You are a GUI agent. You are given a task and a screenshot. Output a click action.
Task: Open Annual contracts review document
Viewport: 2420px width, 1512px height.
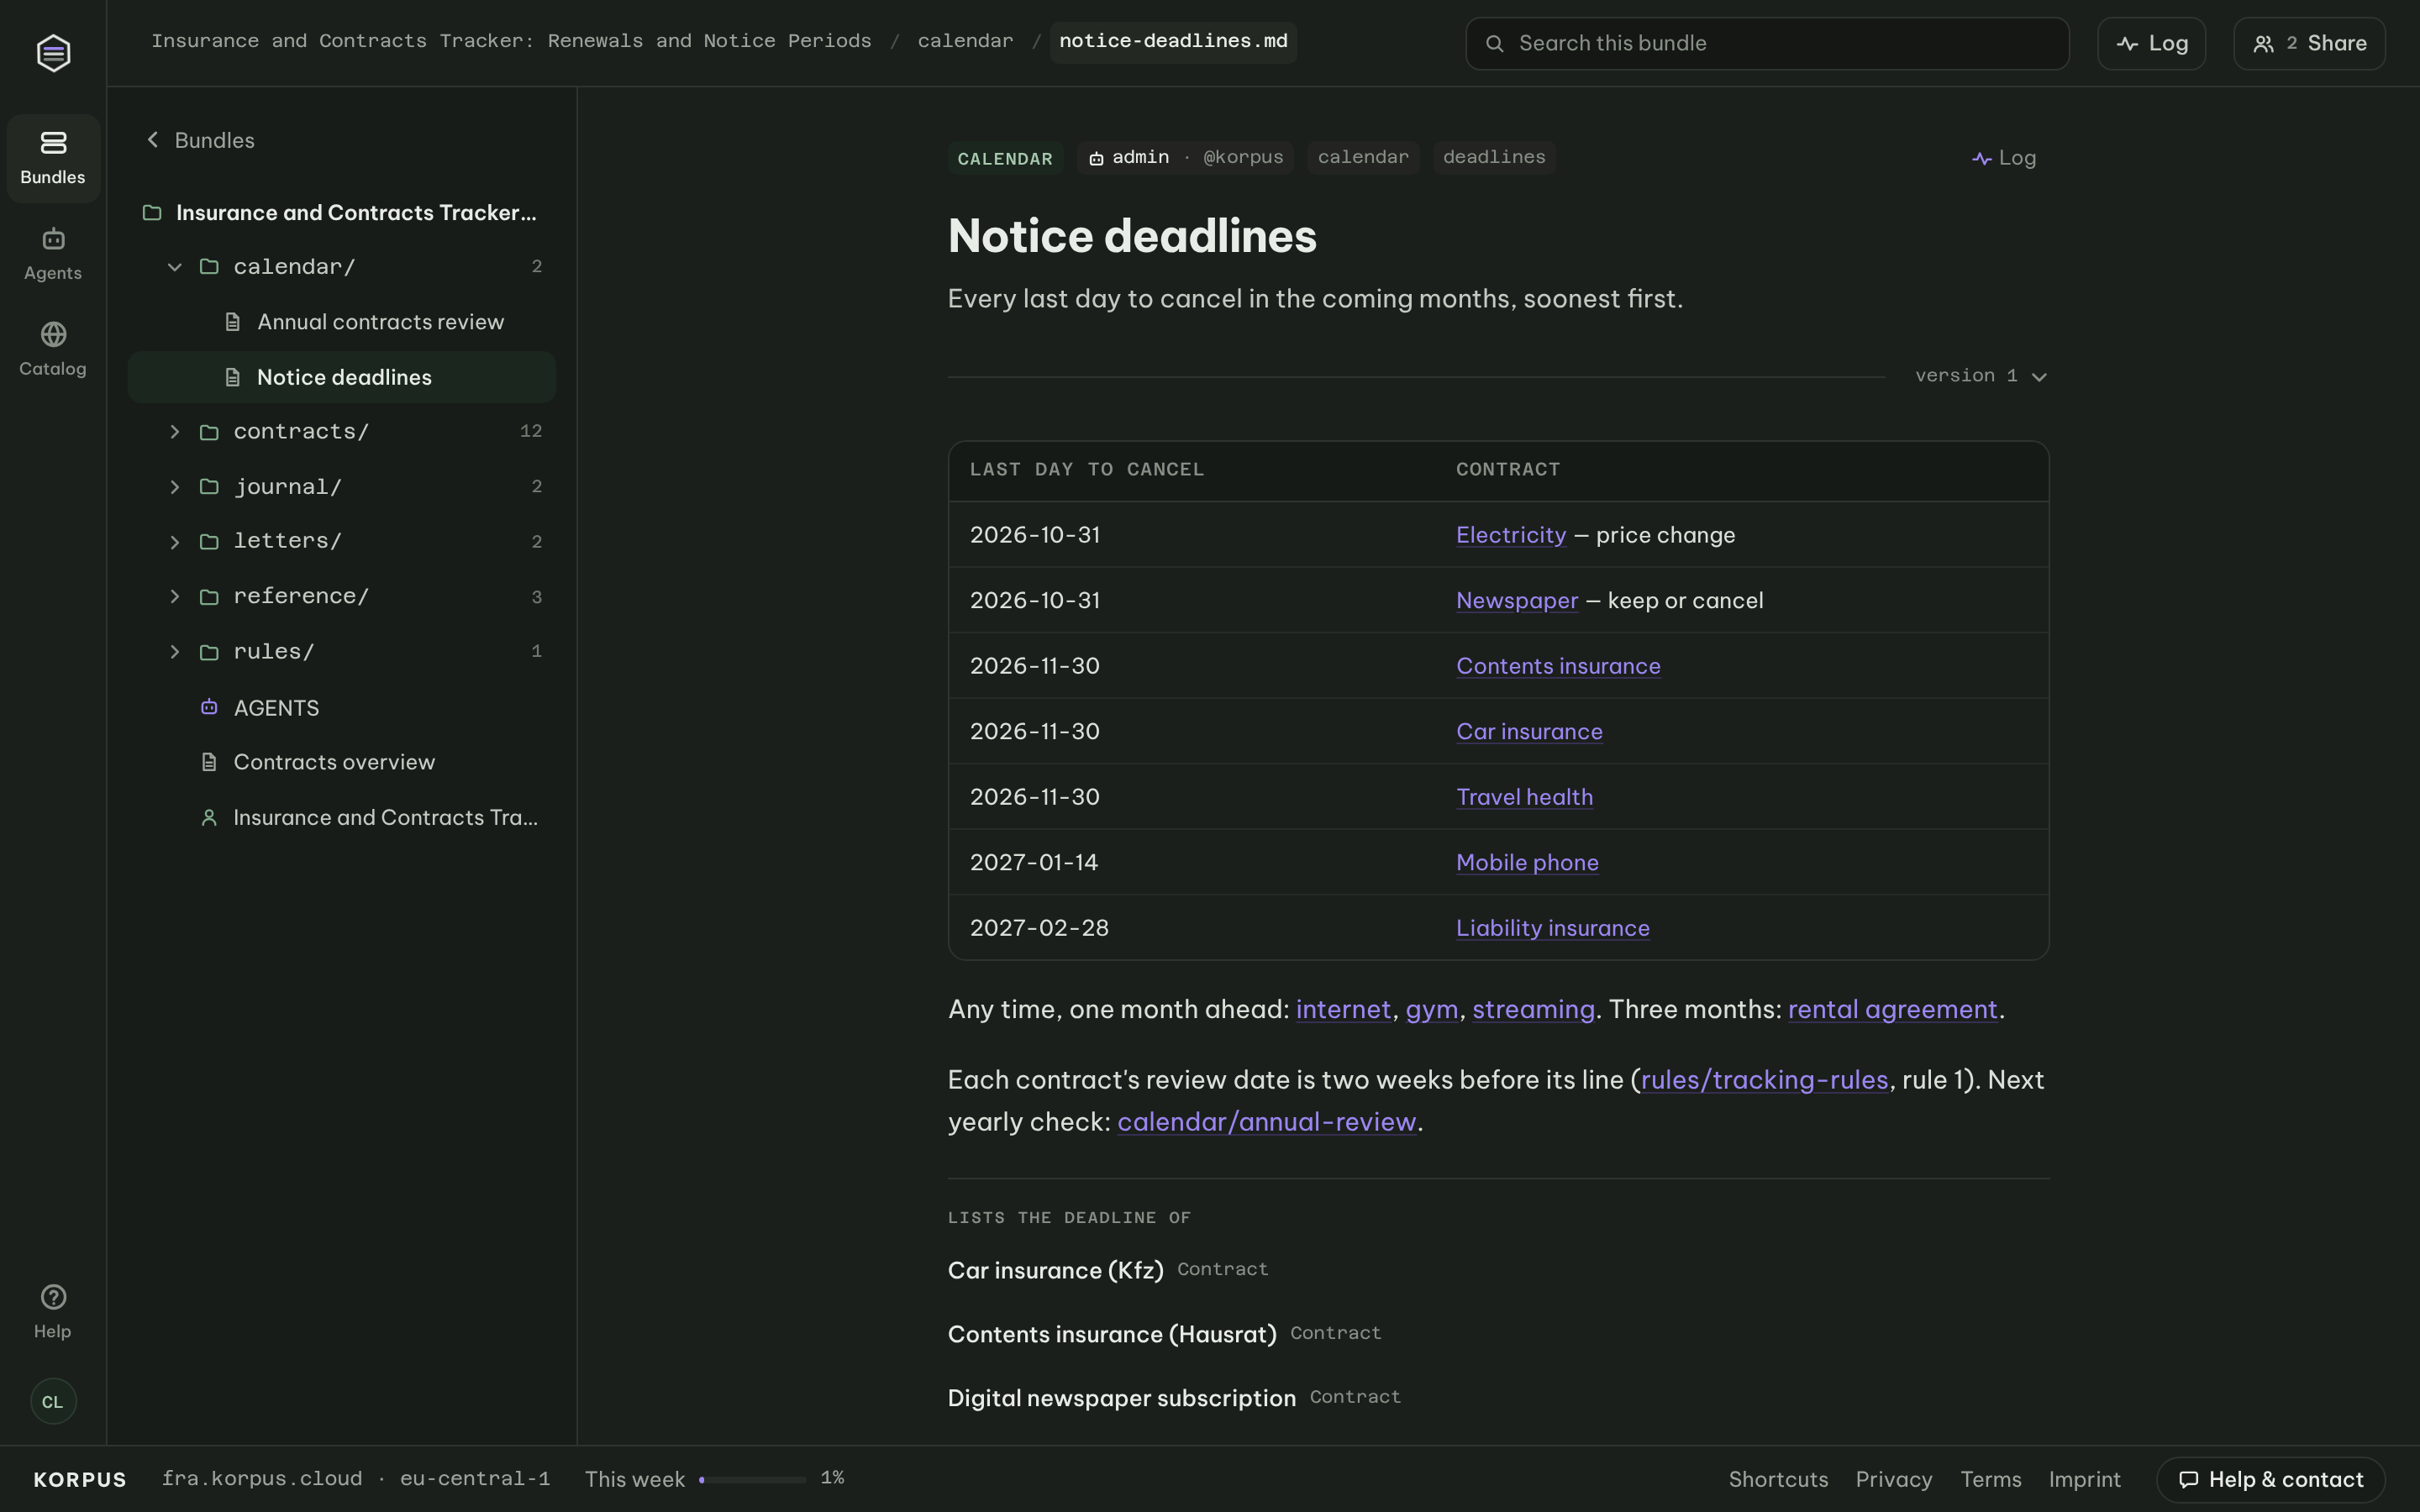pos(340,322)
